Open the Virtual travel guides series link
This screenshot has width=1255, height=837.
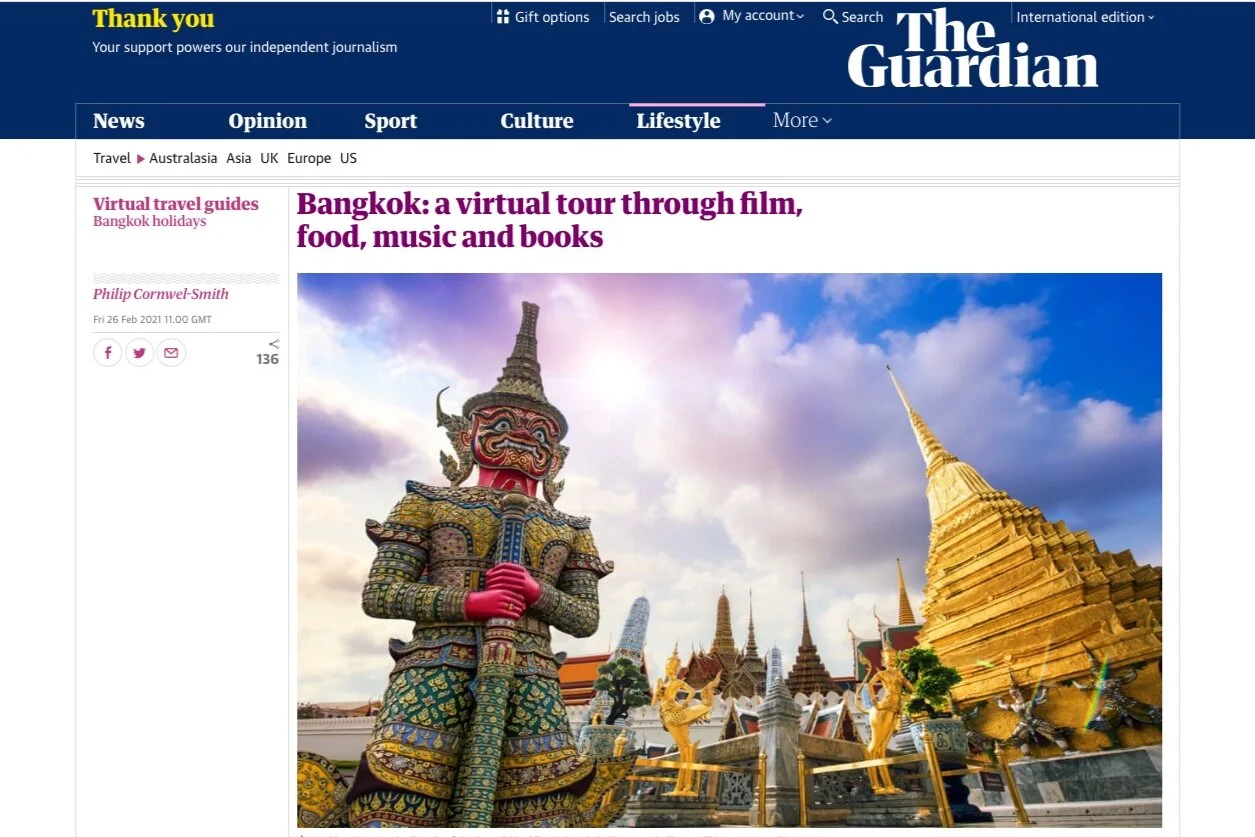point(176,204)
